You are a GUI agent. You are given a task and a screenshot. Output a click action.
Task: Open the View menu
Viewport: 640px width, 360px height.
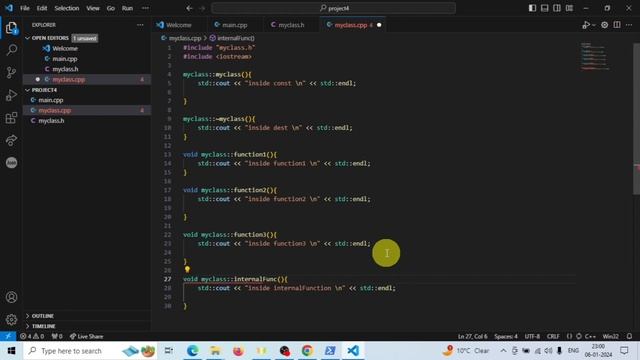(x=93, y=8)
